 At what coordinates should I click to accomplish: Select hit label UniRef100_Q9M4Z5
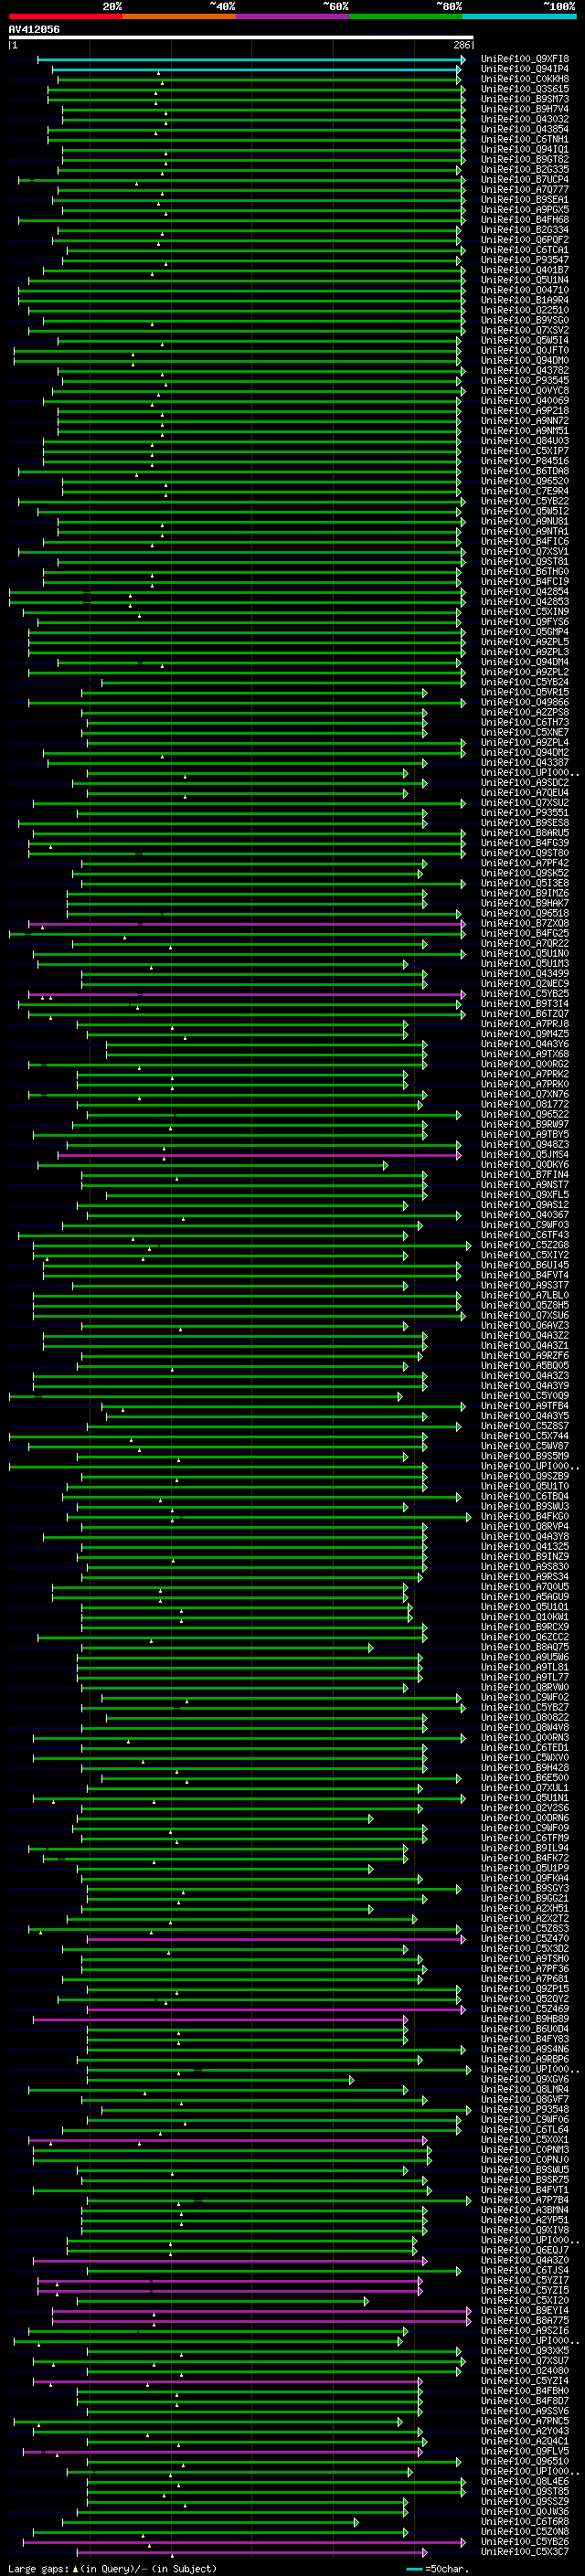[x=525, y=1034]
